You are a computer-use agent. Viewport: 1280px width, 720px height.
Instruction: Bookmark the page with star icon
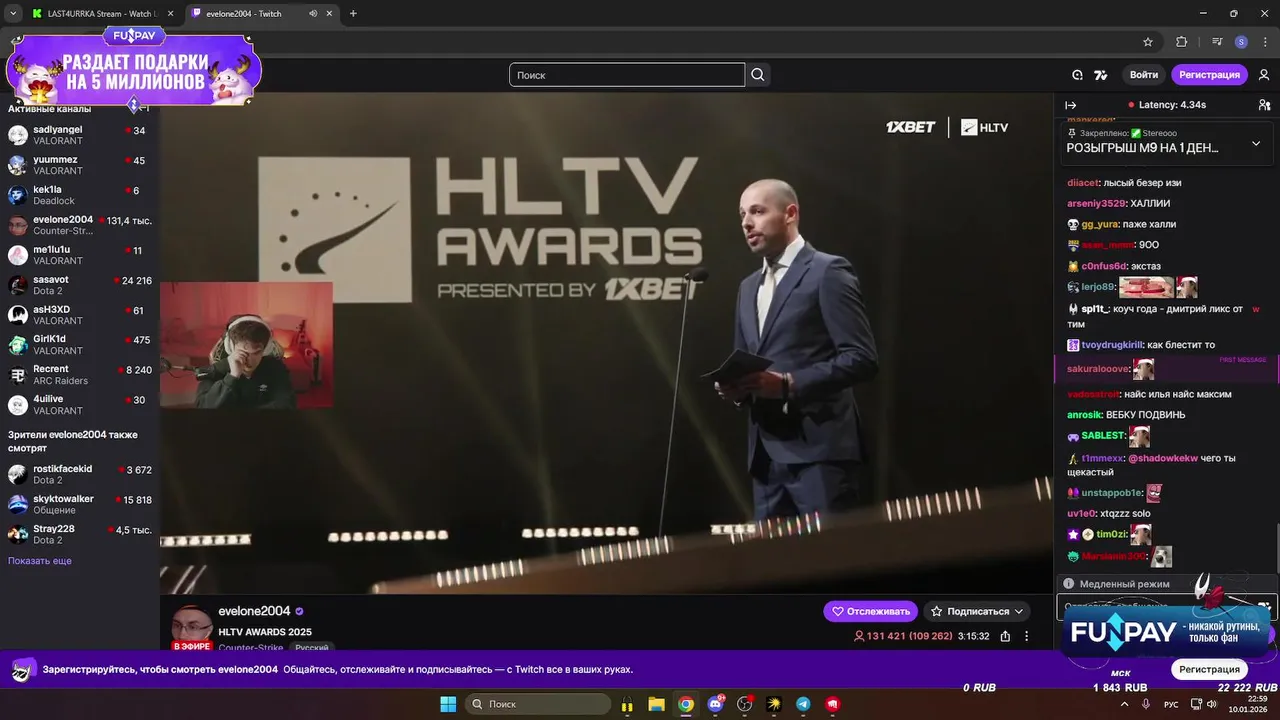pyautogui.click(x=1148, y=42)
